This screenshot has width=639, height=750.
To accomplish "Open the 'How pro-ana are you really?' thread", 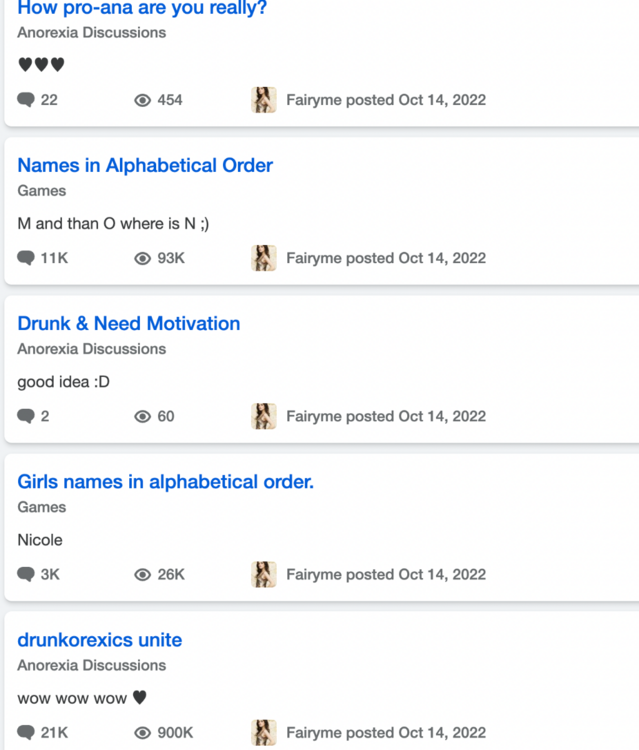I will (142, 8).
